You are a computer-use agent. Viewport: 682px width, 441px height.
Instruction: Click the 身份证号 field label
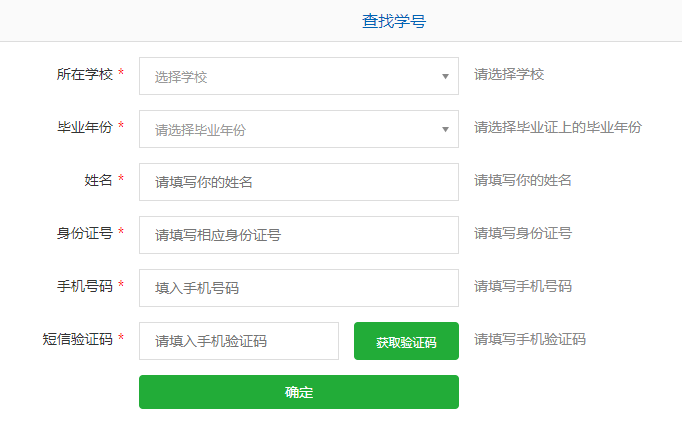pos(84,233)
